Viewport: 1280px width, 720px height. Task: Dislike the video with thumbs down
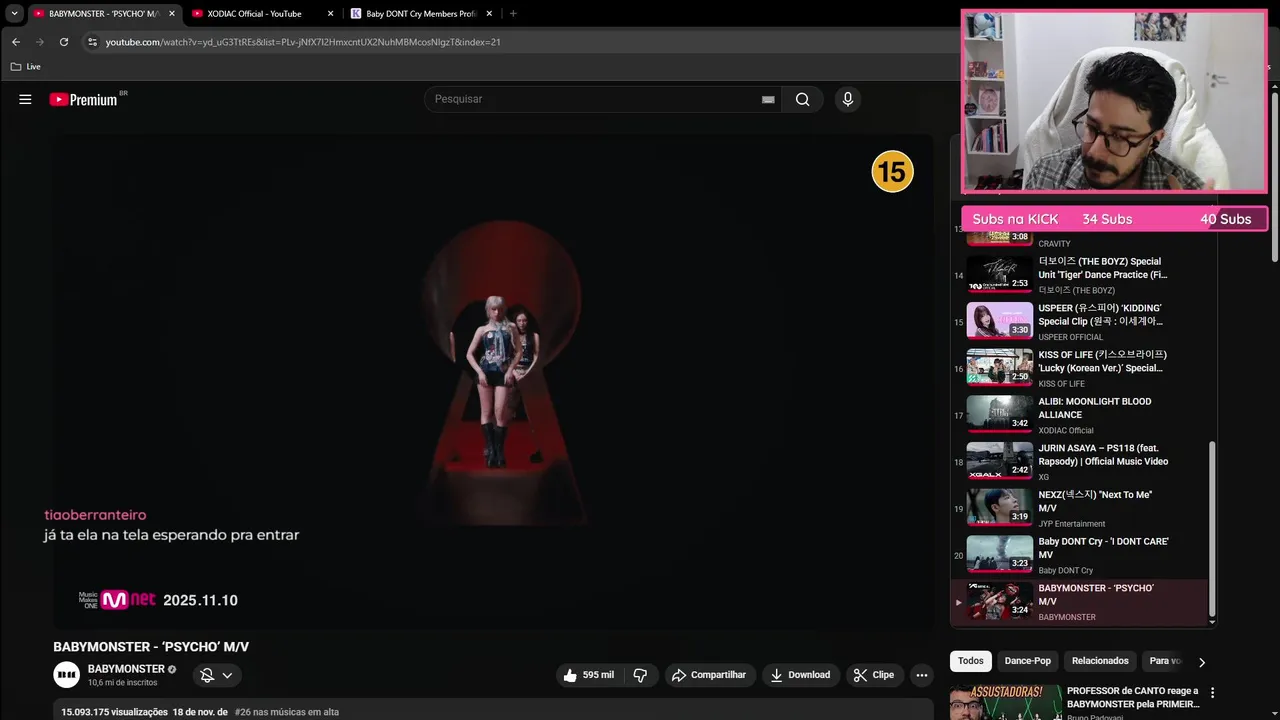pyautogui.click(x=640, y=675)
